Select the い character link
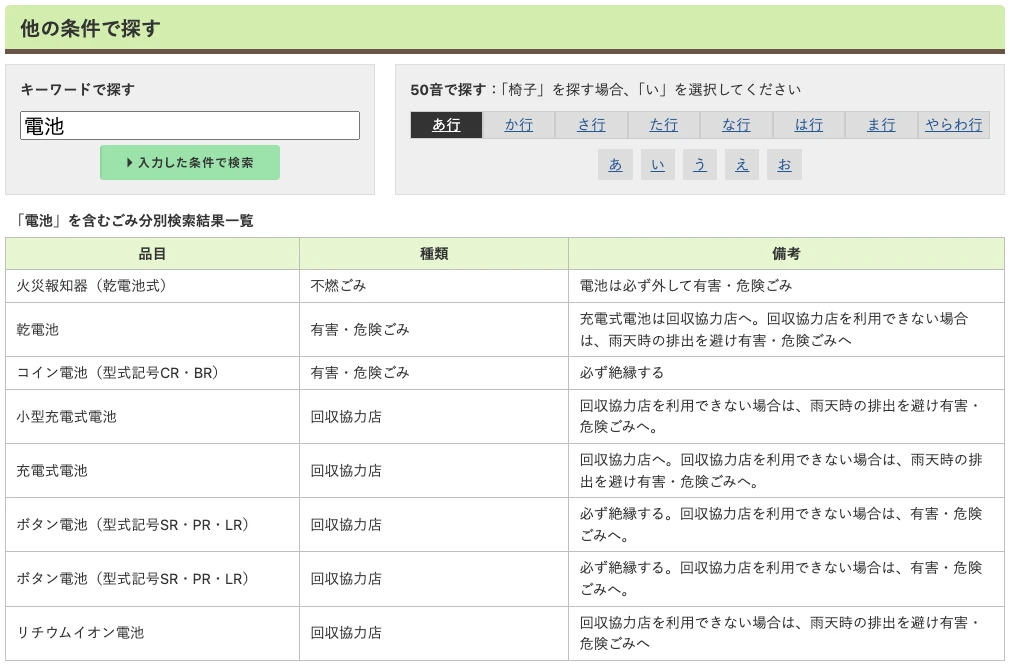 (x=657, y=164)
